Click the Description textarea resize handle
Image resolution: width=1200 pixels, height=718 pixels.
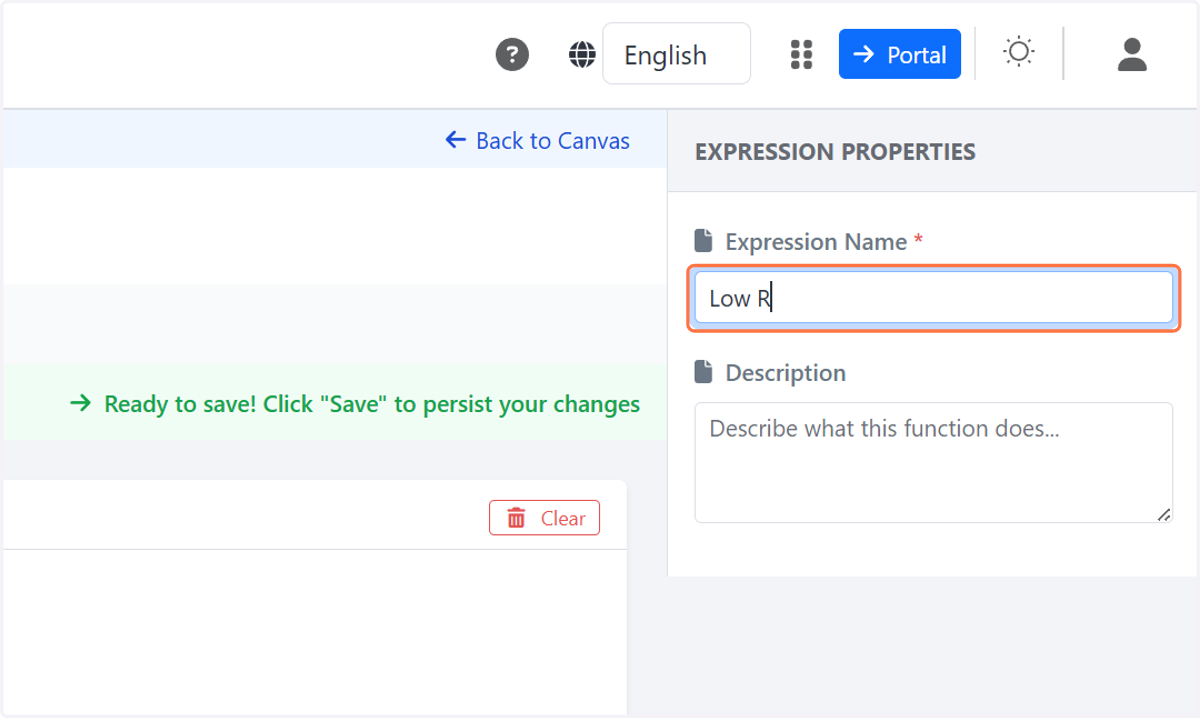(x=1164, y=514)
